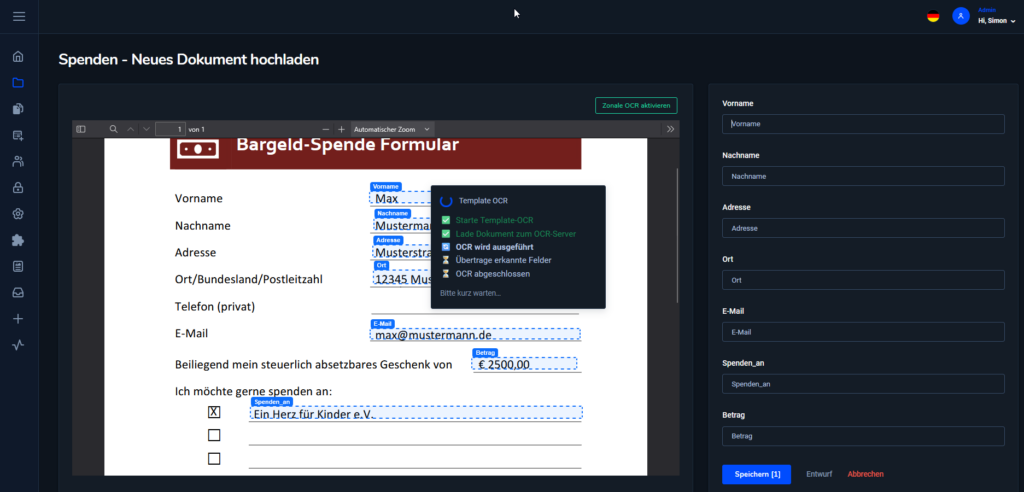Screen dimensions: 1024x492
Task: Click the lock icon in sidebar
Action: pyautogui.click(x=18, y=188)
